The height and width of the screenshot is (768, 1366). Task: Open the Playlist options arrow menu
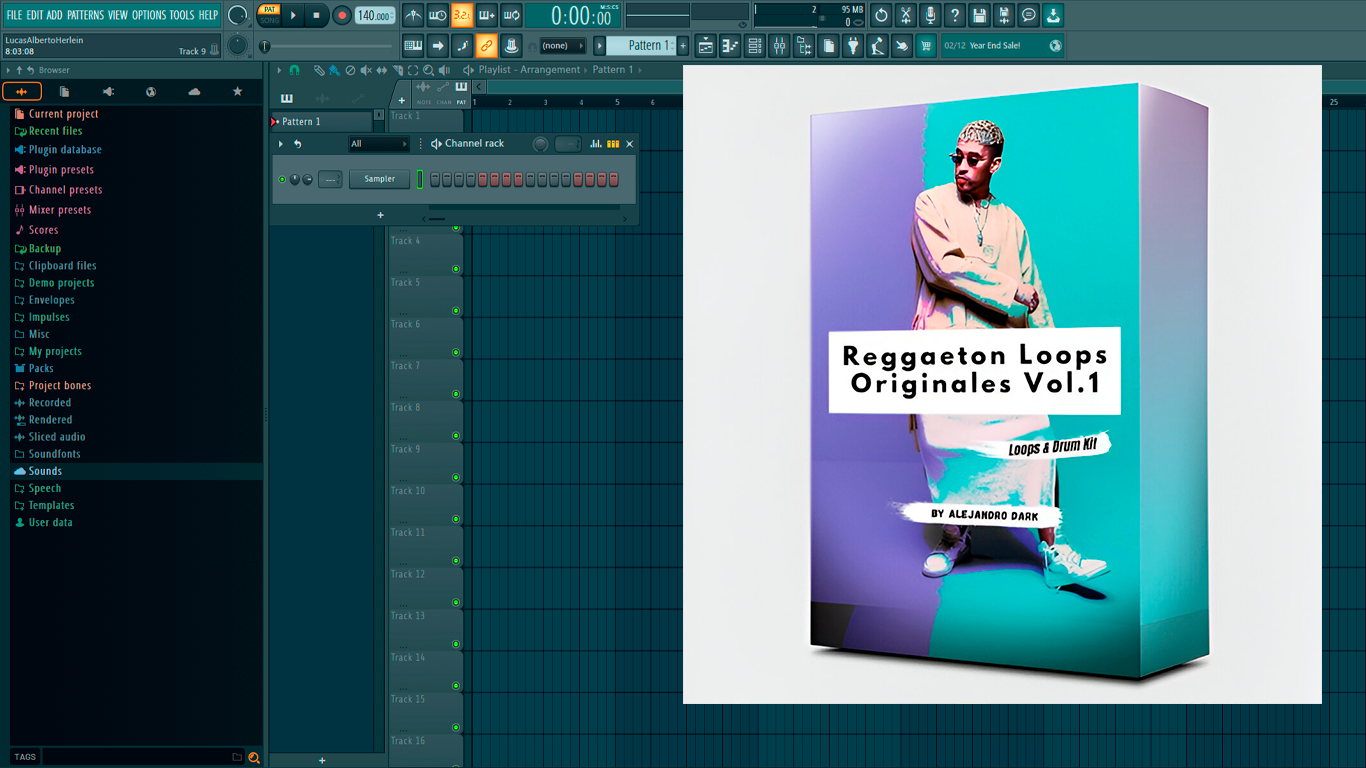[x=280, y=70]
